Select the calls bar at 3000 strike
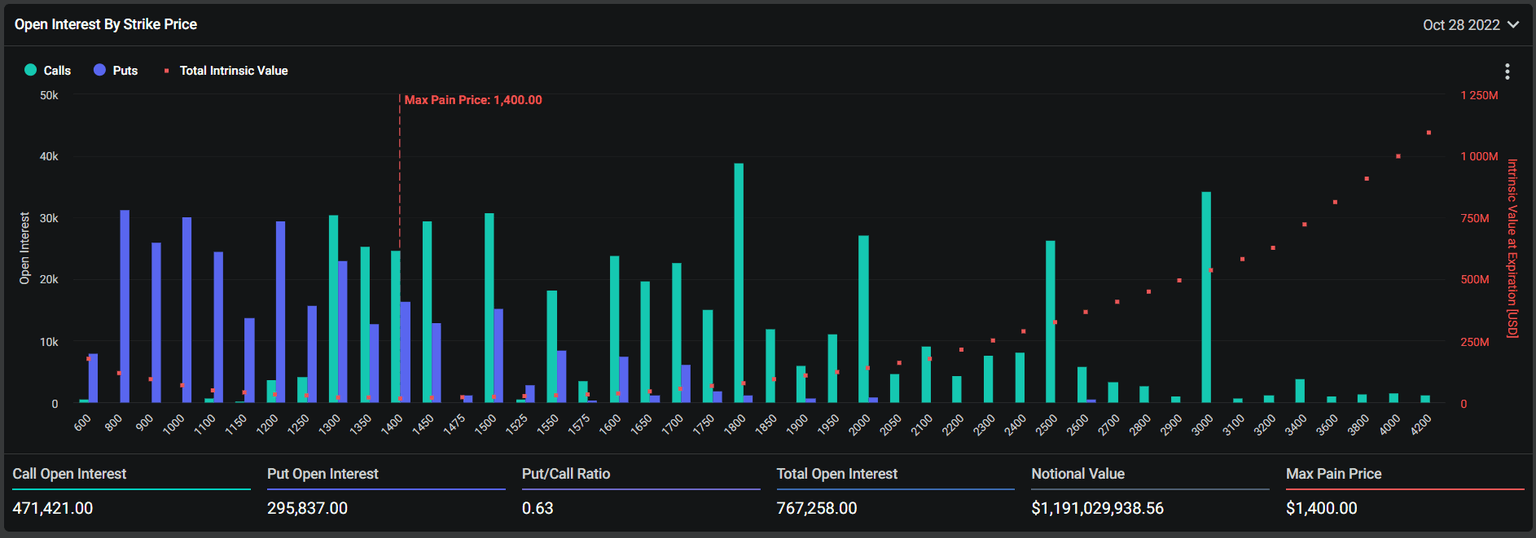Viewport: 1536px width, 538px height. [x=1206, y=297]
